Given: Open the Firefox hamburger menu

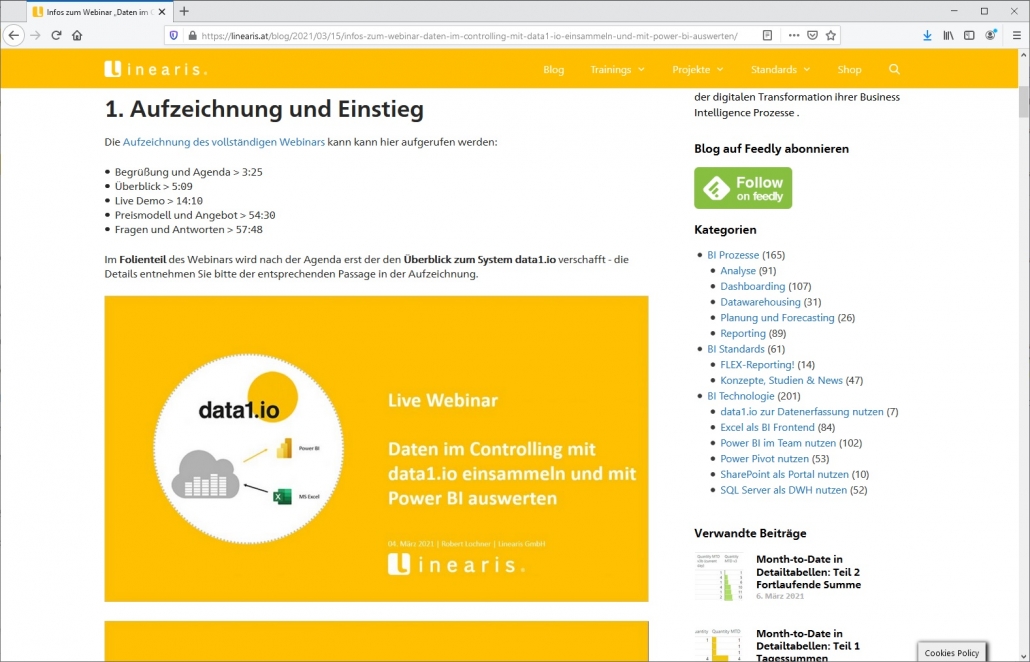Looking at the screenshot, I should [x=1015, y=35].
